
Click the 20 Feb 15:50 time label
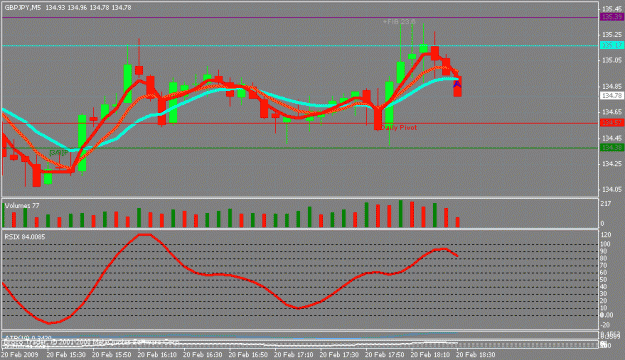pyautogui.click(x=111, y=354)
